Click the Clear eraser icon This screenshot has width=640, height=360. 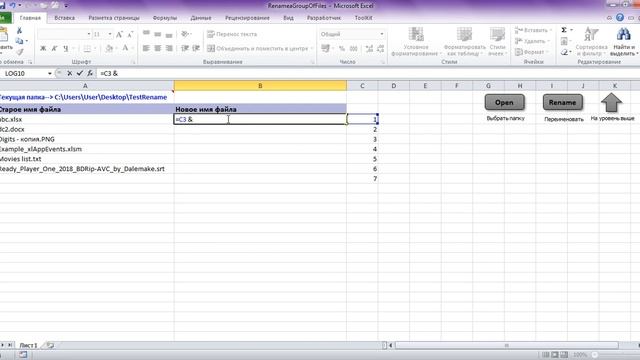pos(564,52)
